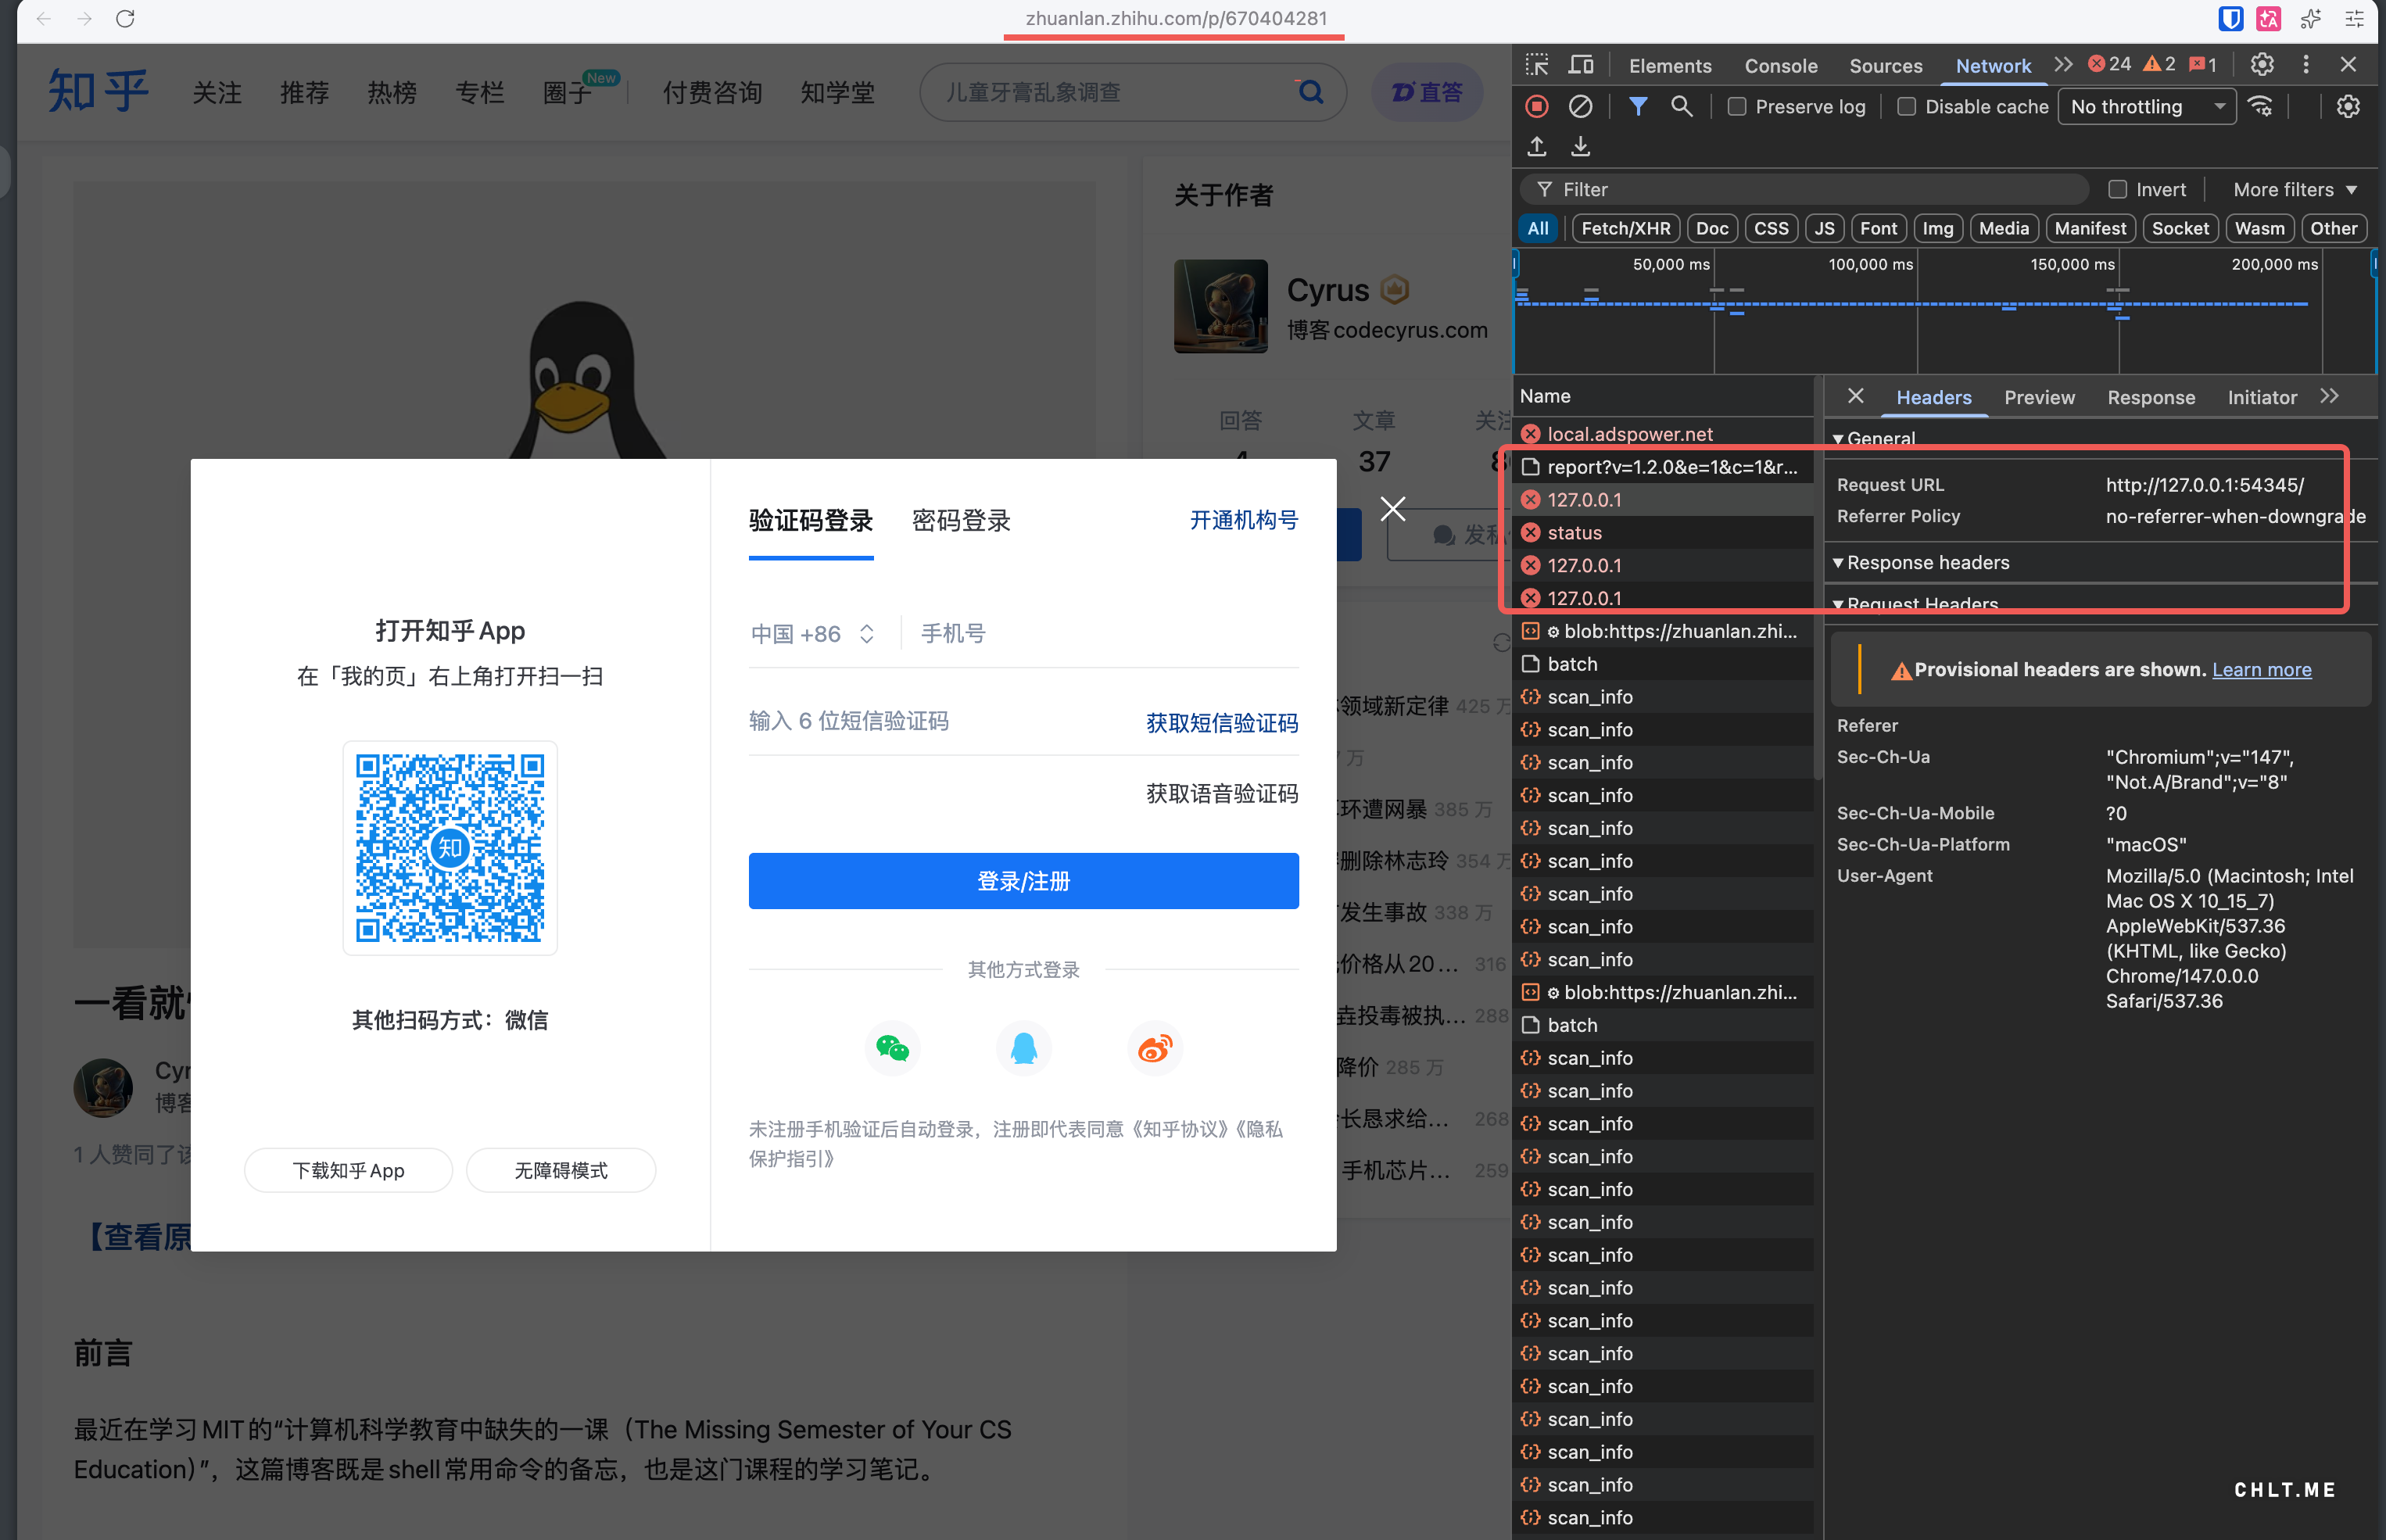The width and height of the screenshot is (2386, 1540).
Task: Close the Zhihu login dialog
Action: pos(1393,509)
